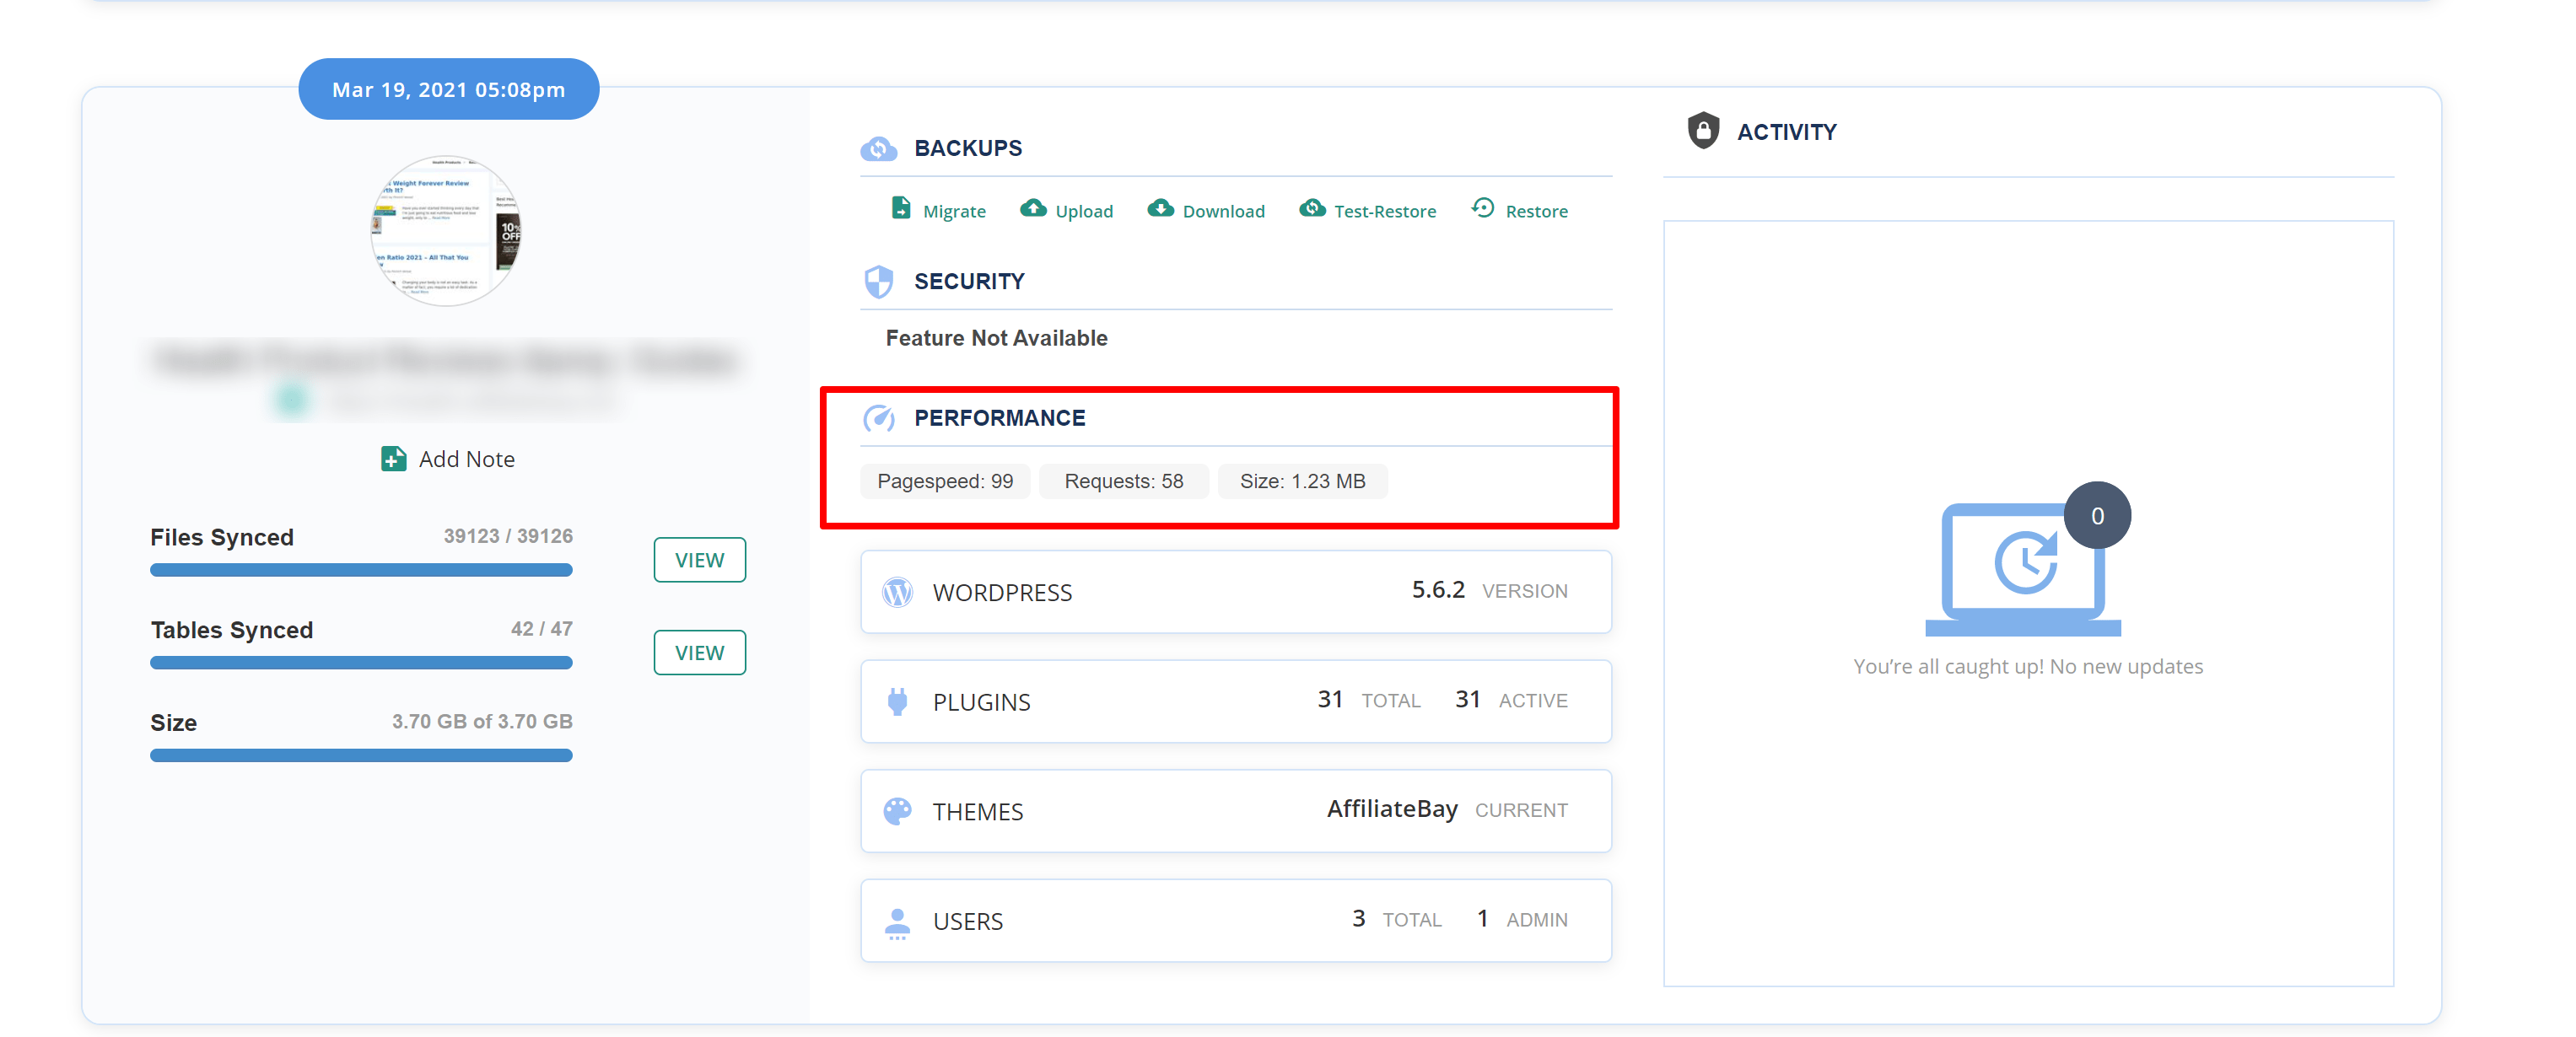The image size is (2576, 1037).
Task: Click the Restore clock-arrow icon
Action: [1483, 208]
